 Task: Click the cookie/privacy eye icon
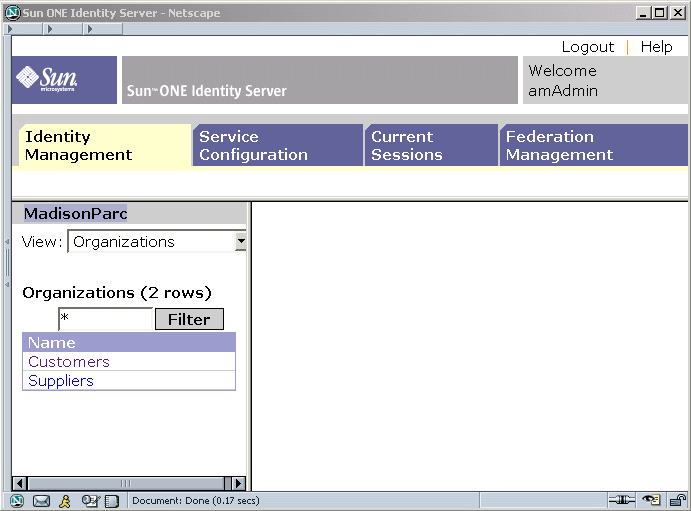pyautogui.click(x=651, y=500)
